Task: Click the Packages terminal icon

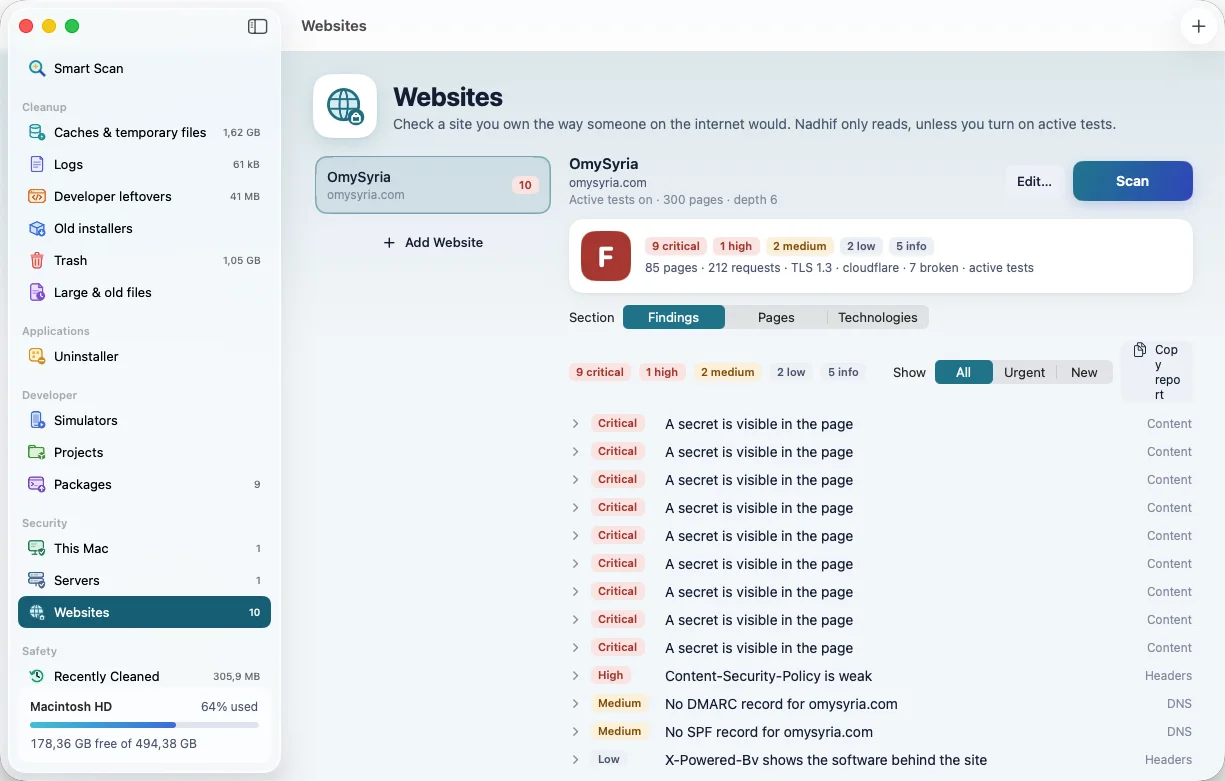Action: click(x=37, y=484)
